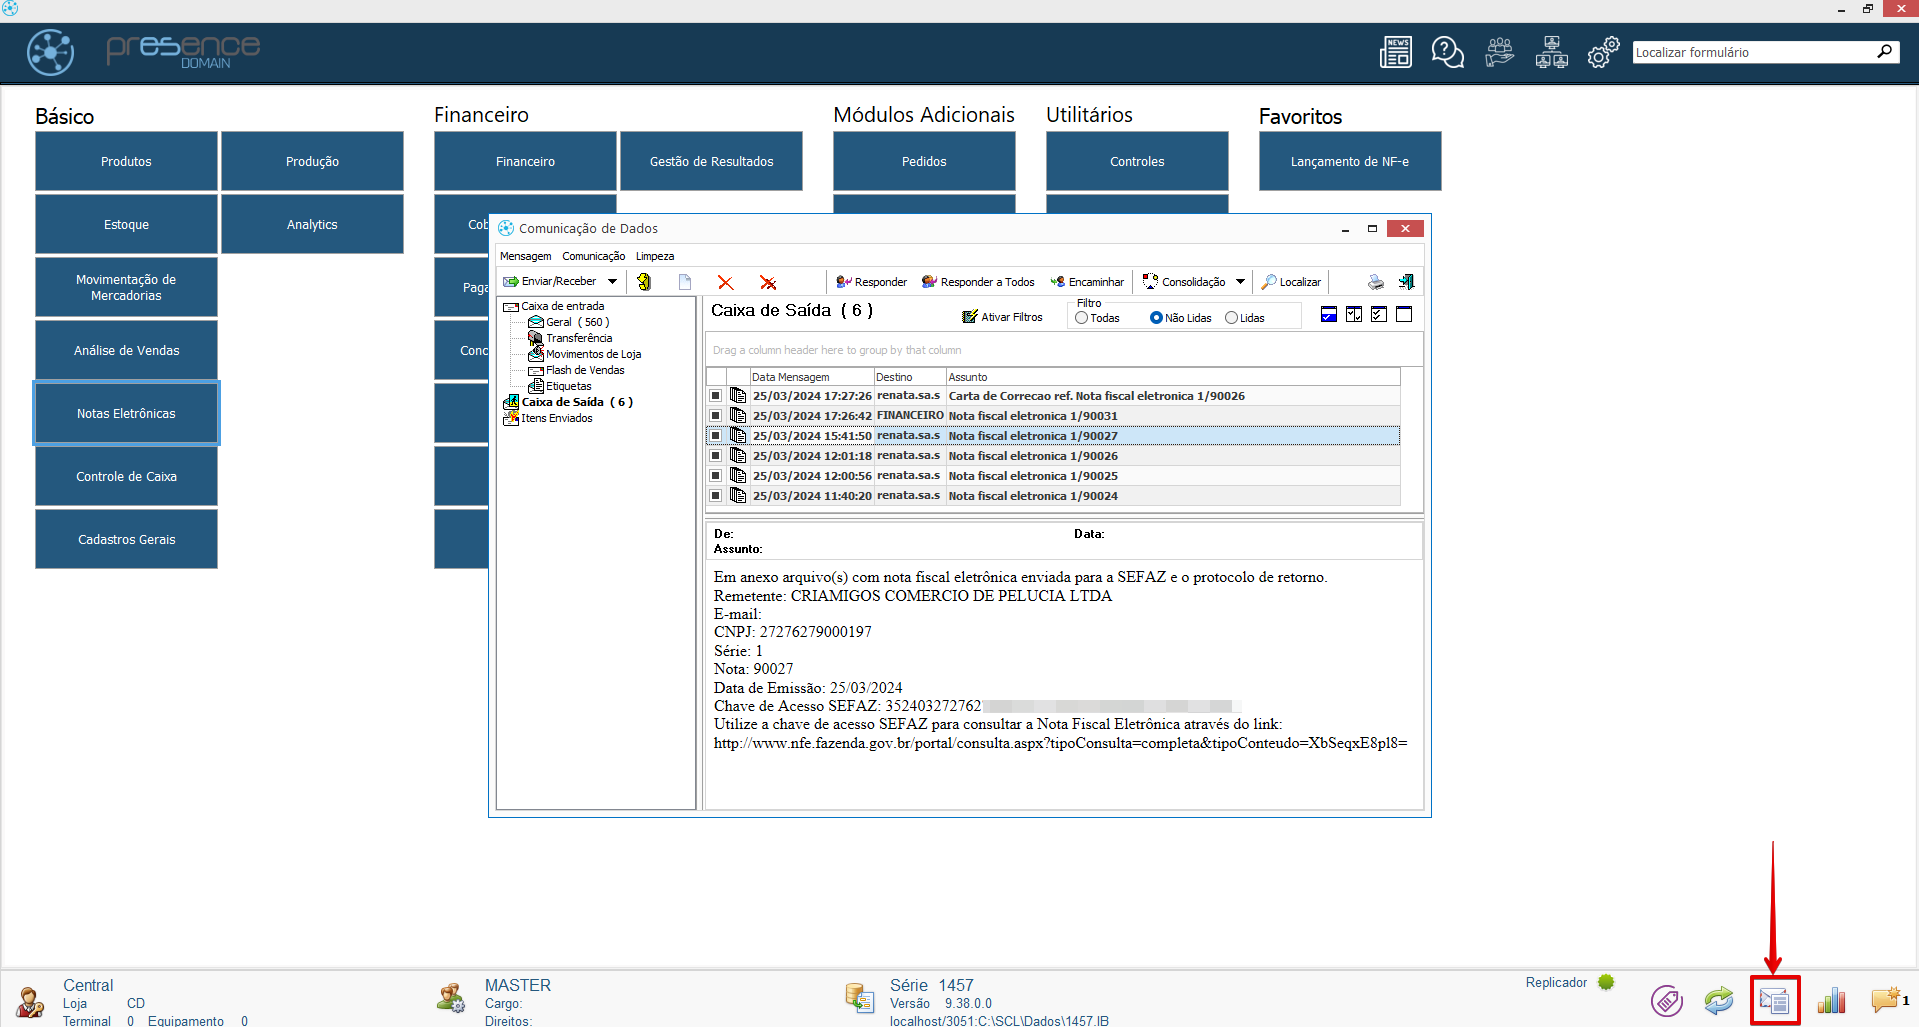Viewport: 1919px width, 1029px height.
Task: Open the News icon in header
Action: pyautogui.click(x=1395, y=52)
